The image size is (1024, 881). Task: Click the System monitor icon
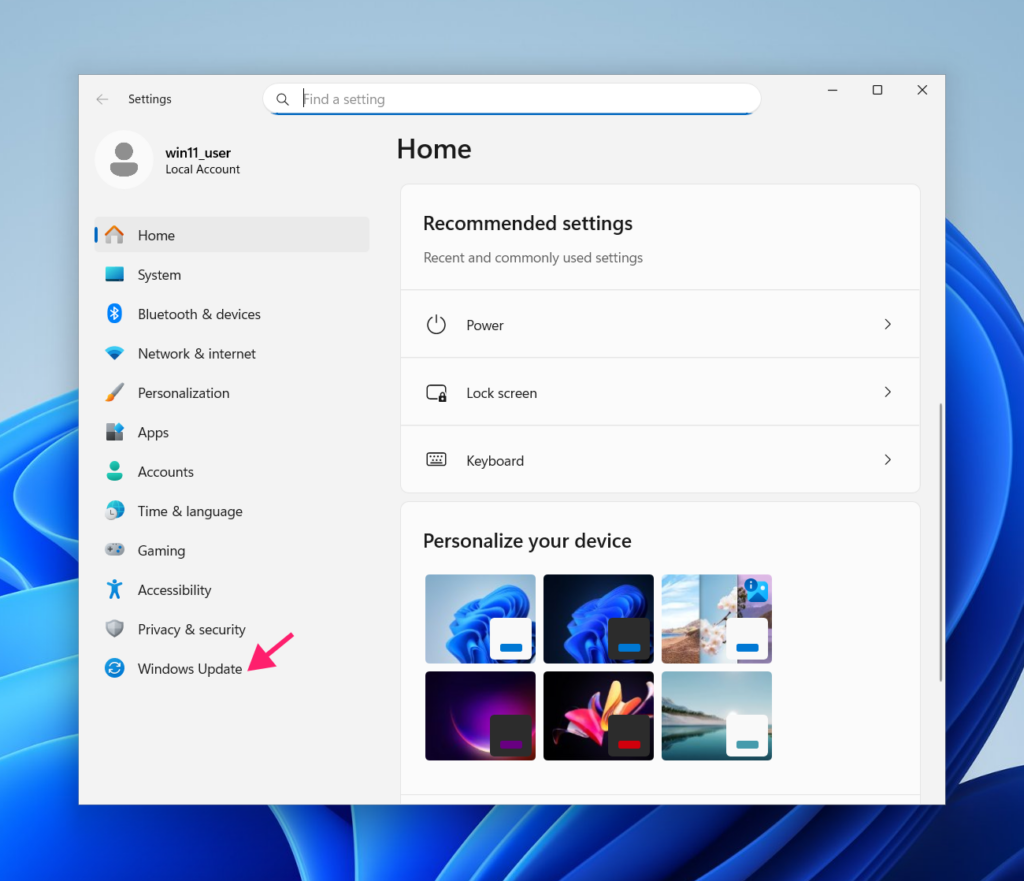coord(114,274)
